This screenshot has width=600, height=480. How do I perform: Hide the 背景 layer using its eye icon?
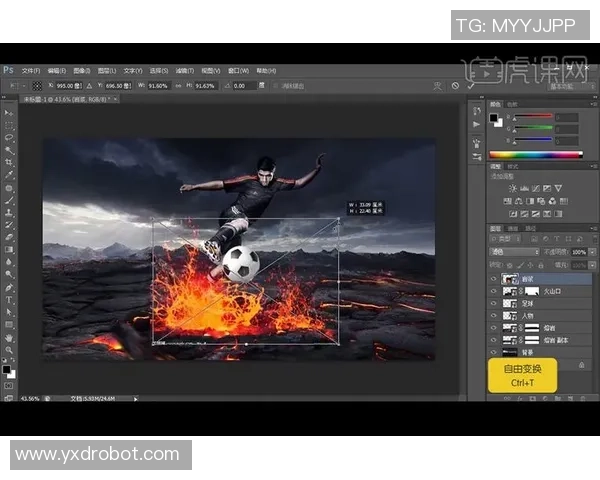[x=493, y=353]
